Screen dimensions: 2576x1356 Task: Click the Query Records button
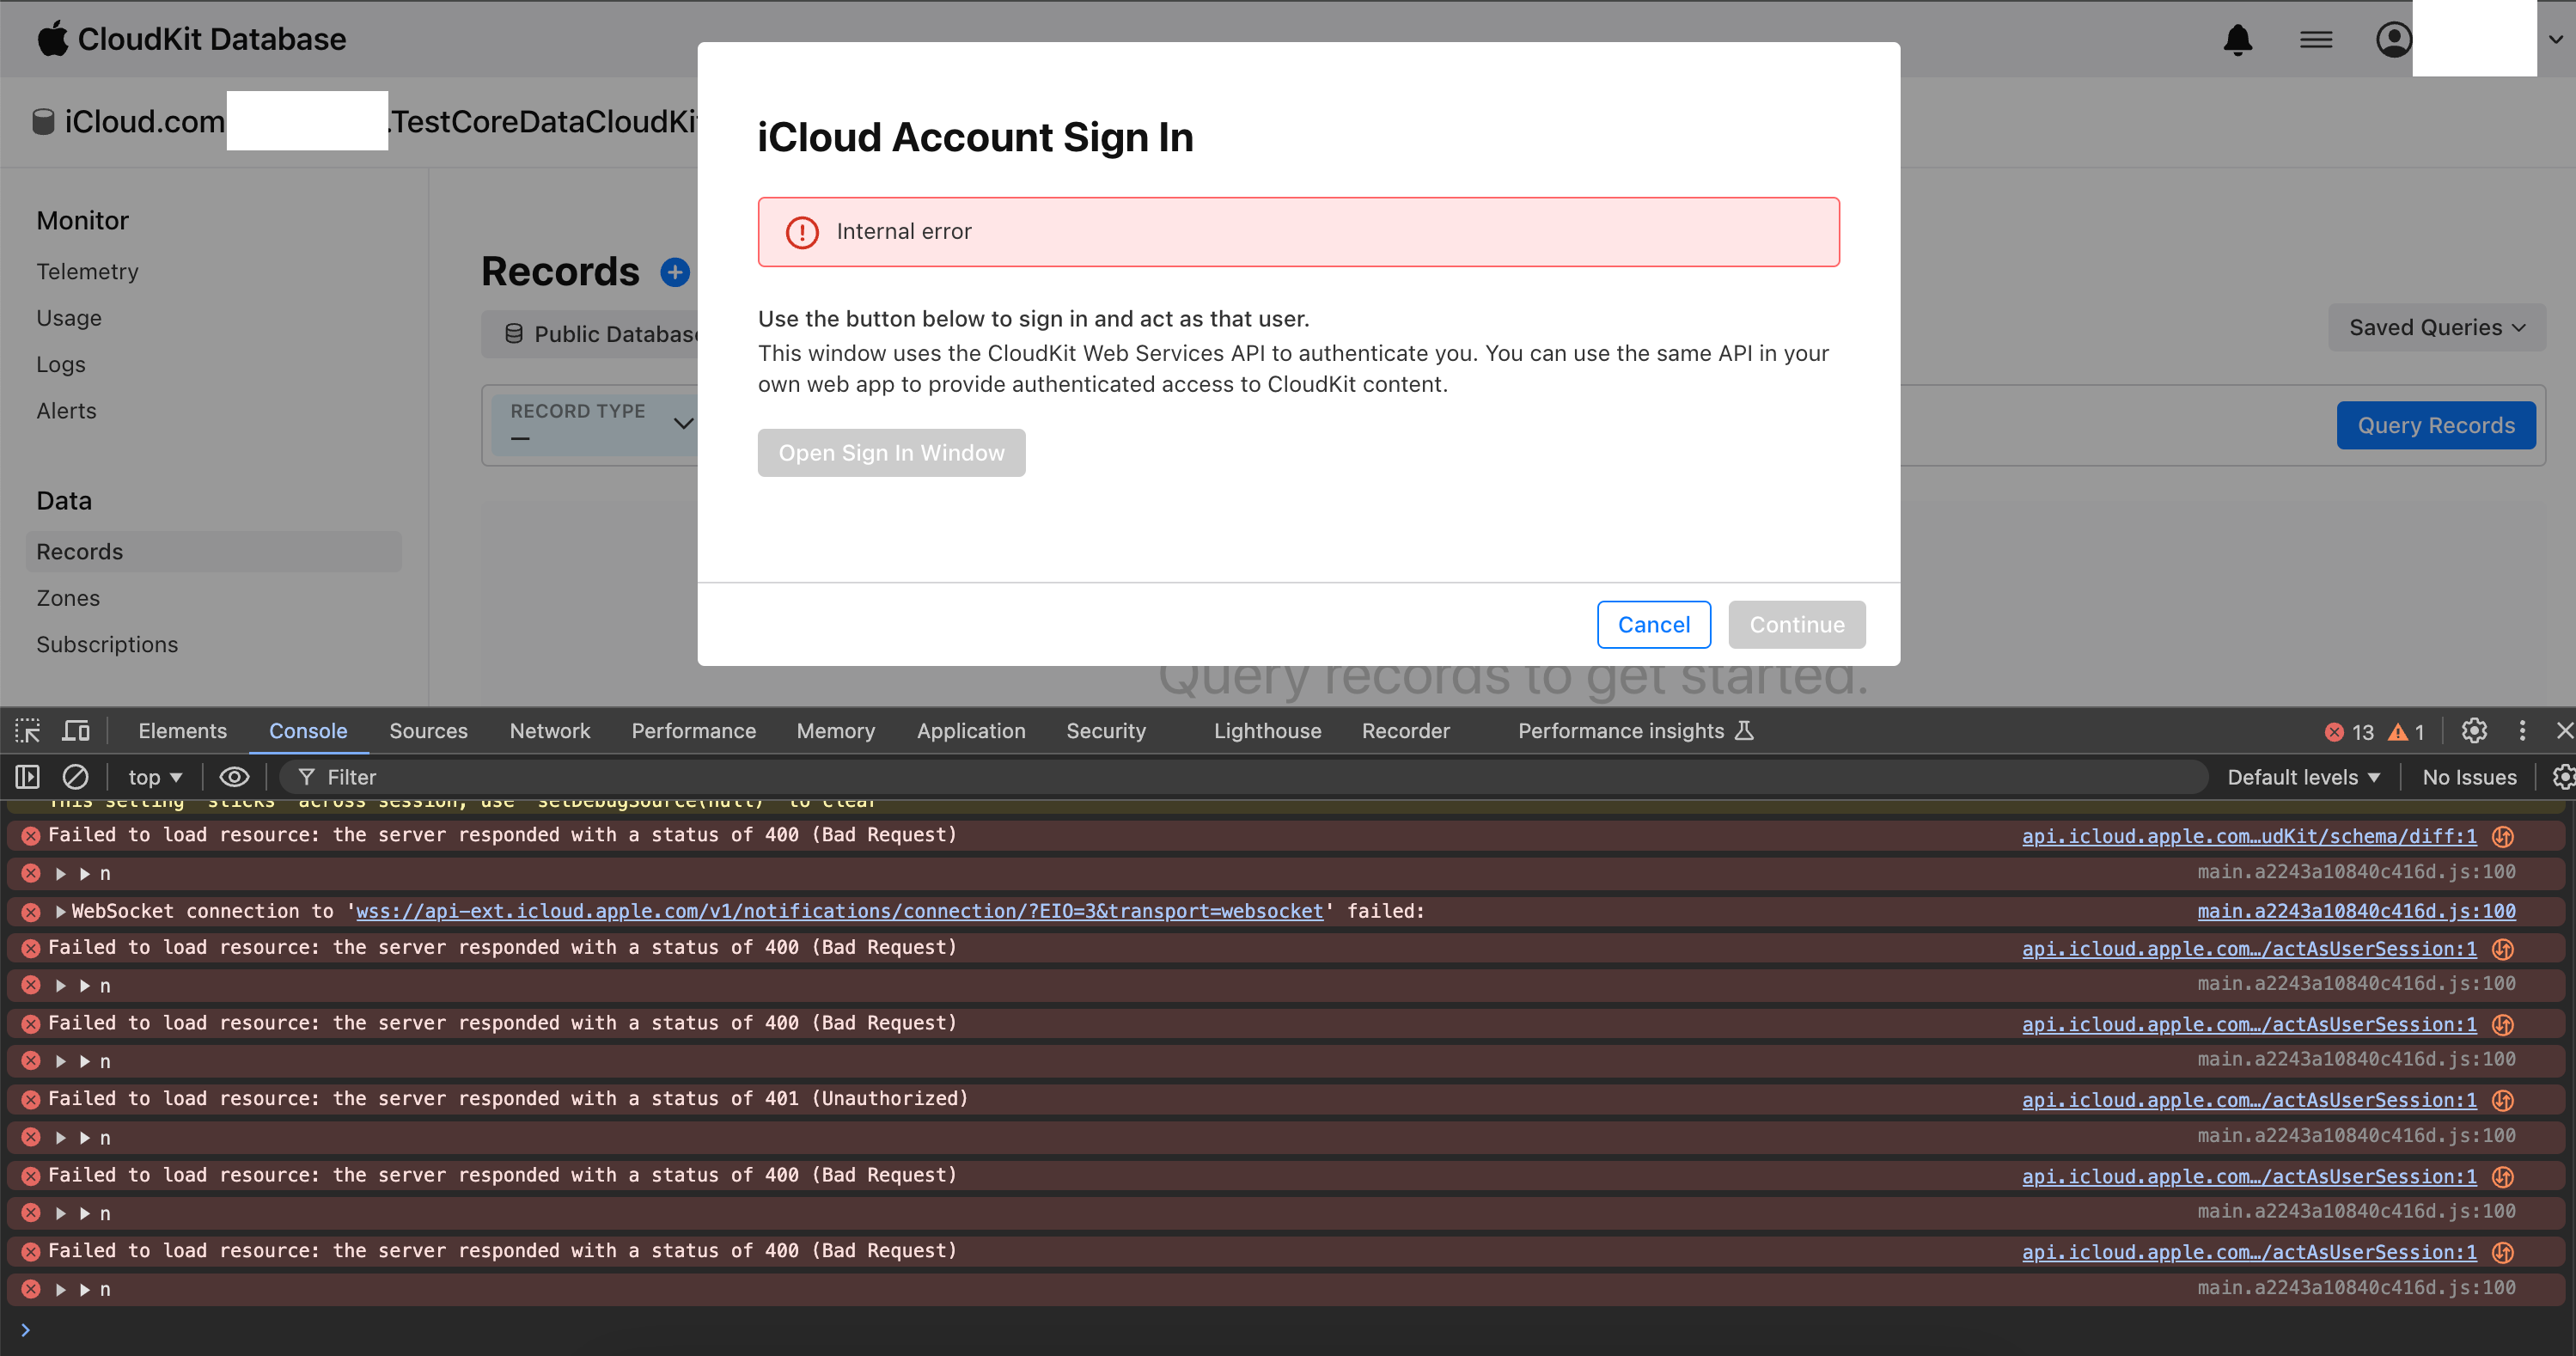coord(2435,425)
